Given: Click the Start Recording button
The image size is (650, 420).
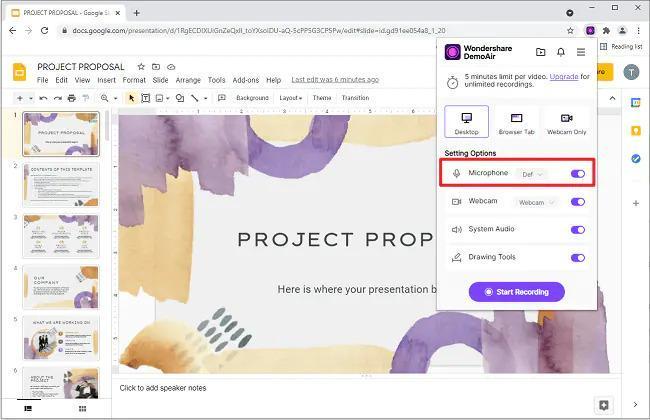Looking at the screenshot, I should (517, 292).
